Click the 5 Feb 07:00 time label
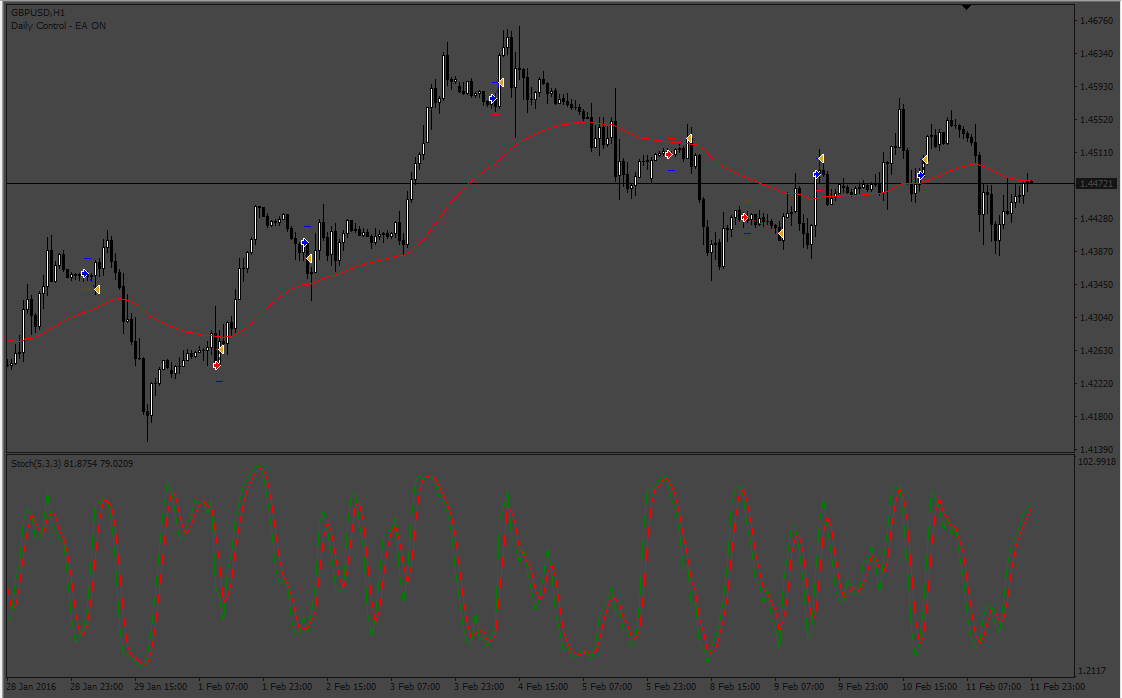The width and height of the screenshot is (1122, 698). [607, 687]
